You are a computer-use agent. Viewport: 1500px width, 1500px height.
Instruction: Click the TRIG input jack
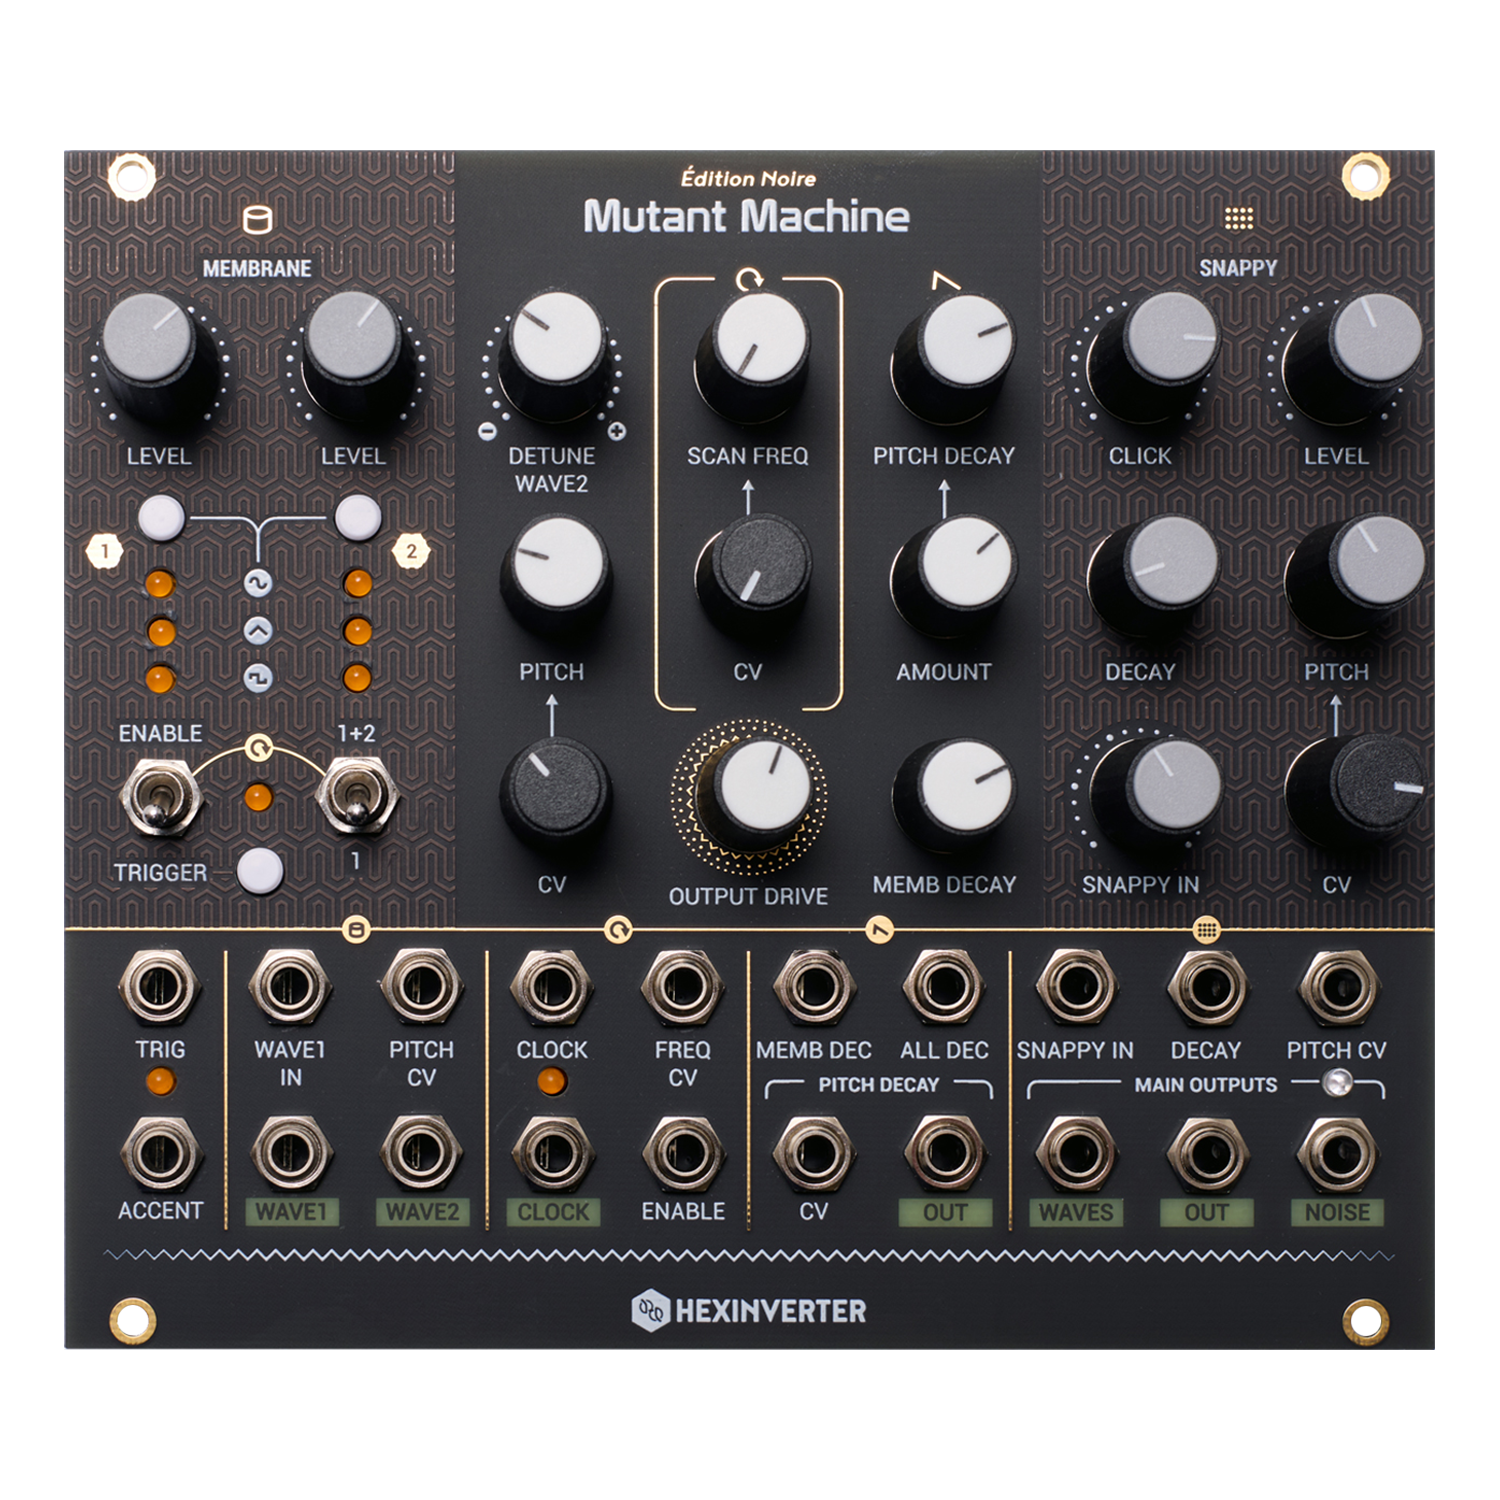[160, 988]
